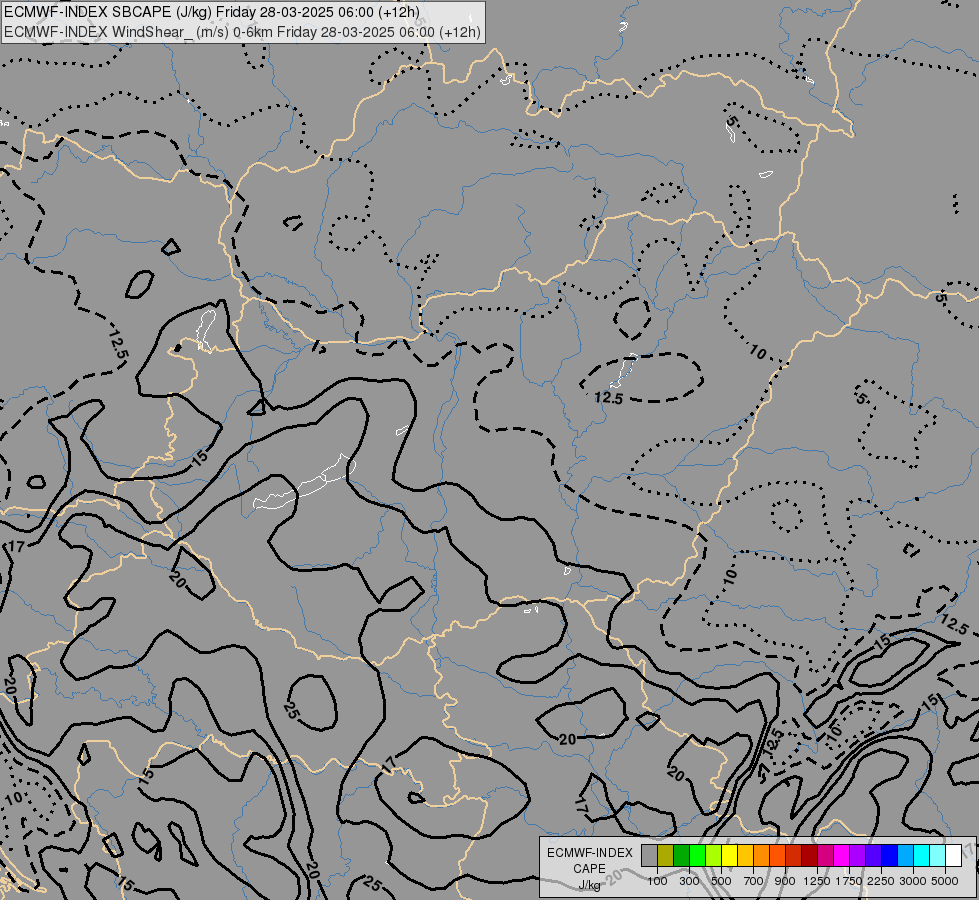The width and height of the screenshot is (979, 900).
Task: Pick the sky blue legend swatch
Action: 905,855
